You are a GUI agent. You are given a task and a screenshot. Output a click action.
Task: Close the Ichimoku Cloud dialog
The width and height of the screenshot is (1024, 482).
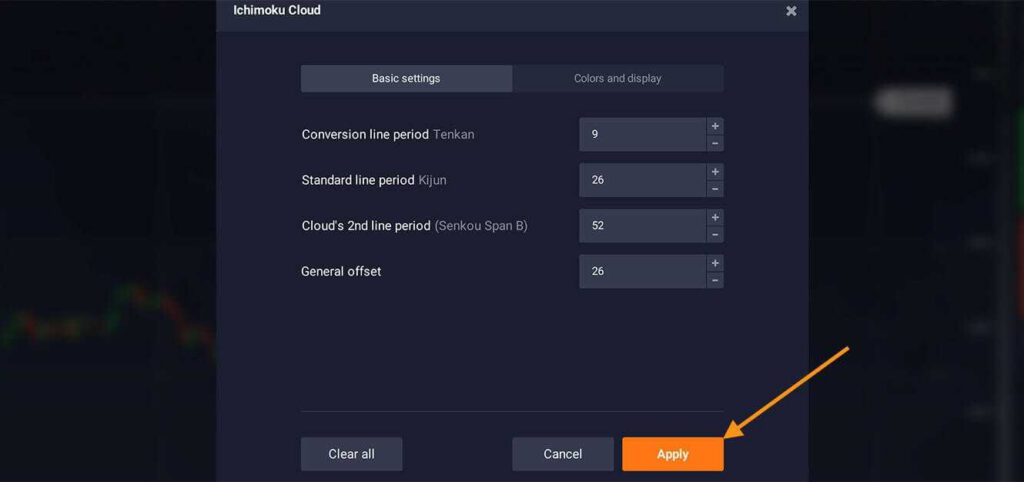click(x=791, y=11)
